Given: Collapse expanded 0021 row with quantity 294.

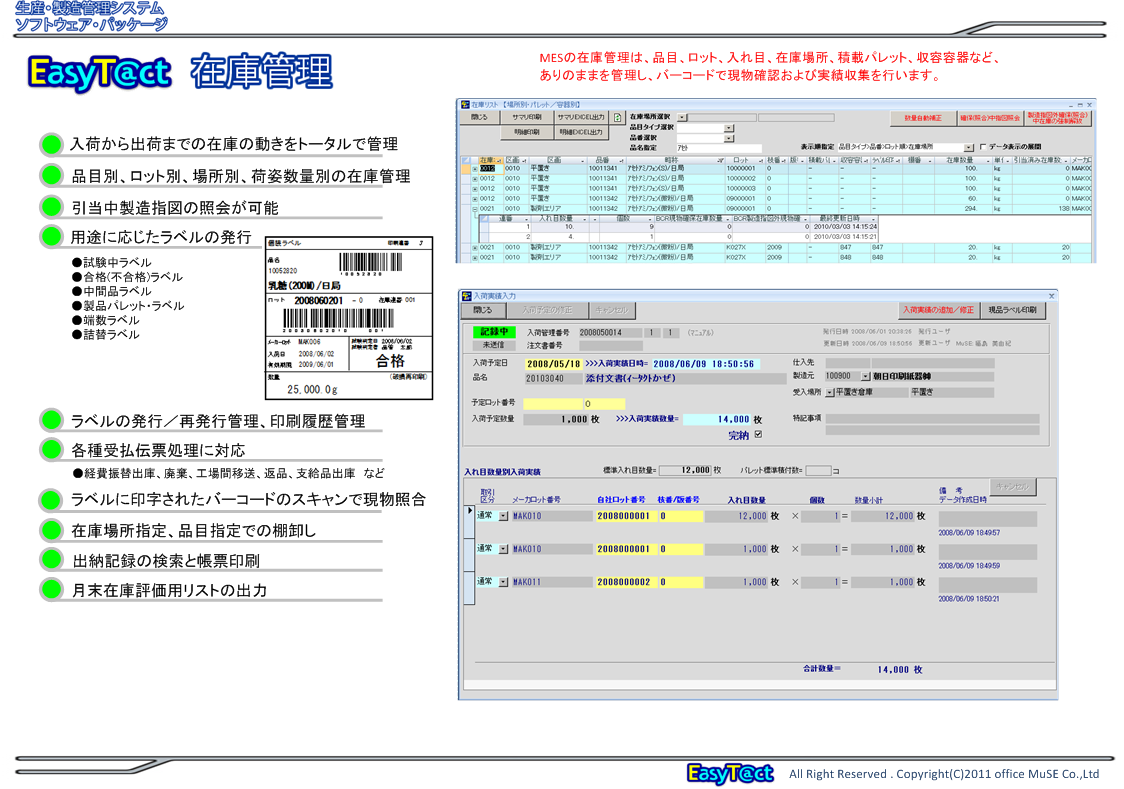Looking at the screenshot, I should (x=475, y=209).
